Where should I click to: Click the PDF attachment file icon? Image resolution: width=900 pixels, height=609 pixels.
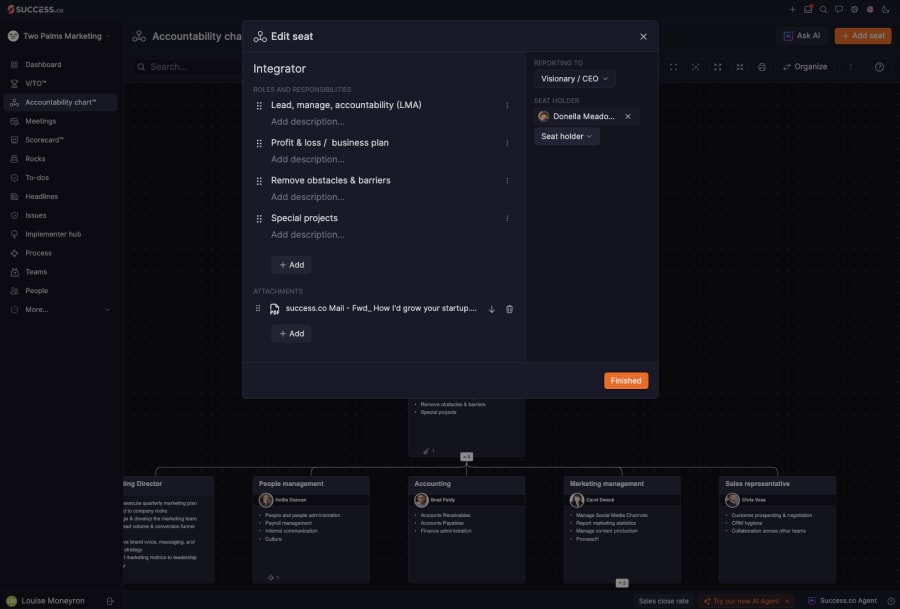(x=274, y=309)
